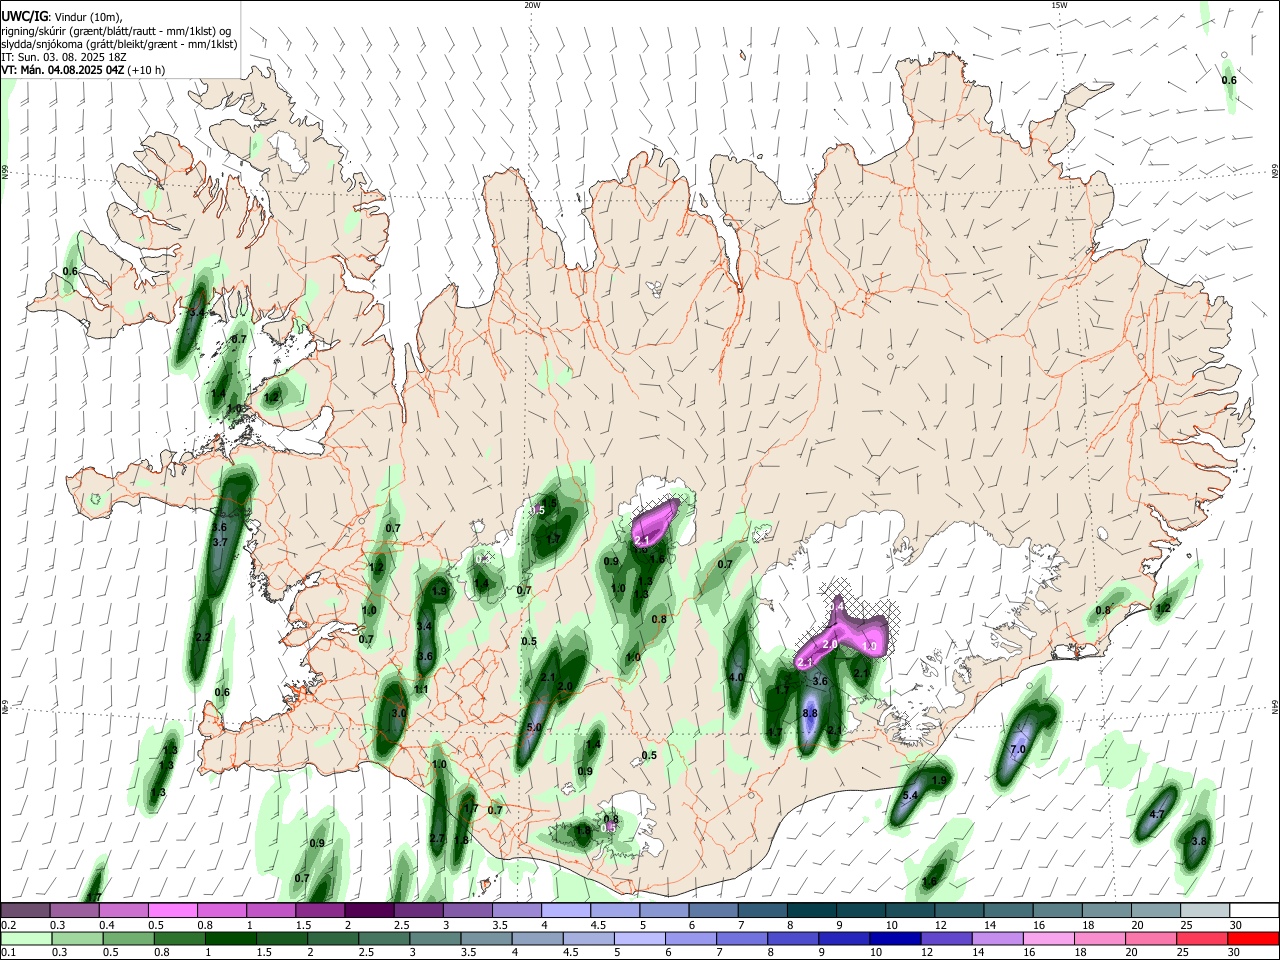Click the precipitation value '4.0'
Image resolution: width=1280 pixels, height=960 pixels.
pos(736,677)
